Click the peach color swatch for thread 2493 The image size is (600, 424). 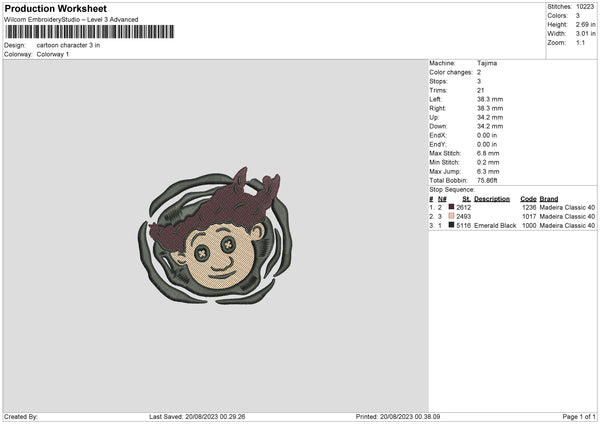(x=451, y=216)
